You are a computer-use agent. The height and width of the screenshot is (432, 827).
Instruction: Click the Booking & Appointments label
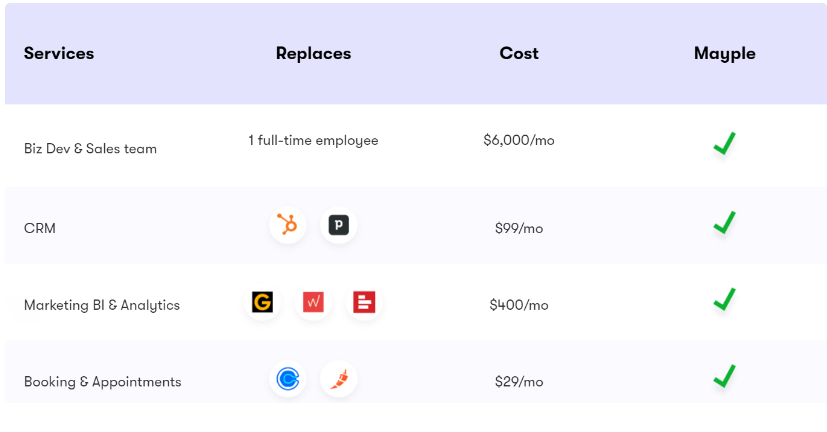pos(102,382)
